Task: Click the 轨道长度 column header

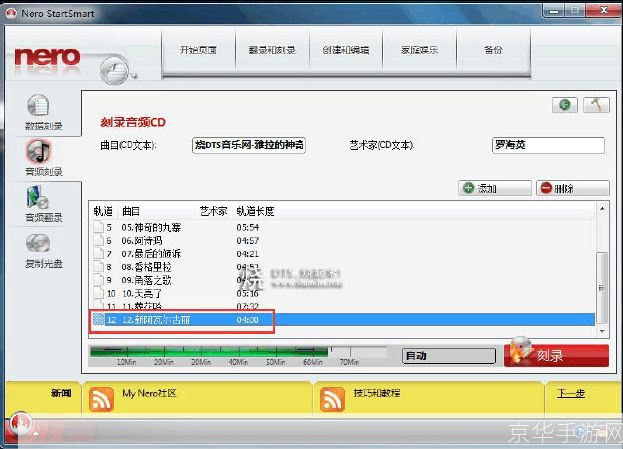Action: (255, 211)
